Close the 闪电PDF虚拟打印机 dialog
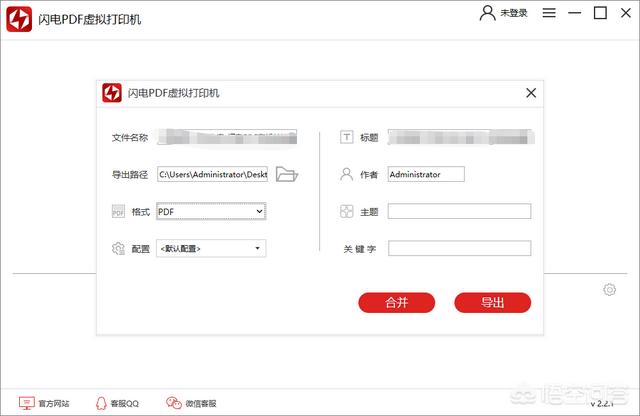Screen dimensions: 640x416 coord(531,93)
